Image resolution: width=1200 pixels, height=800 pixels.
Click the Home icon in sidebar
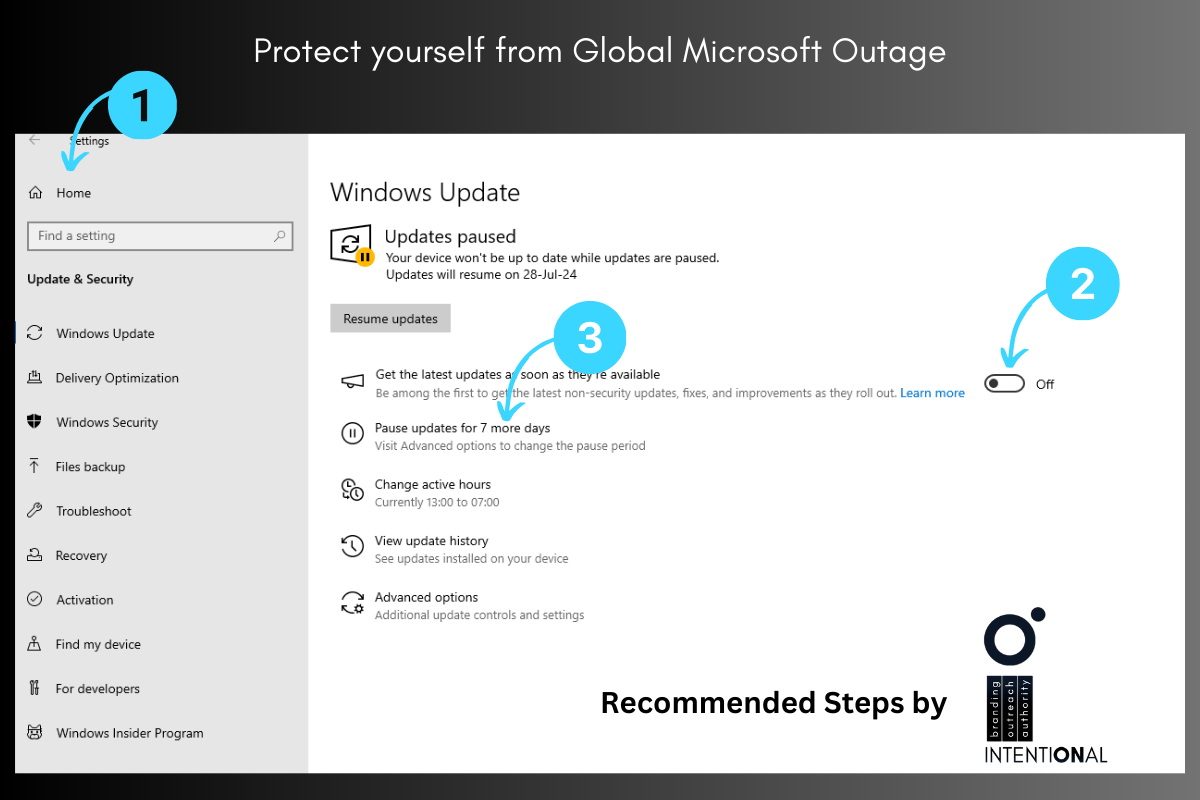pyautogui.click(x=36, y=193)
